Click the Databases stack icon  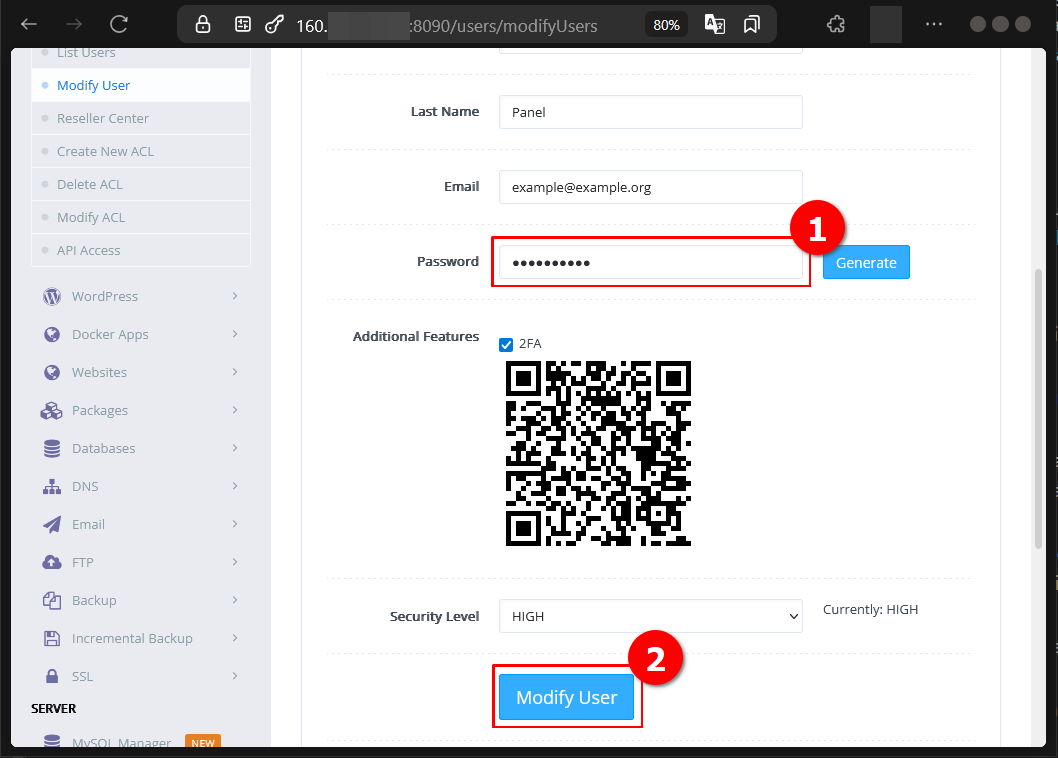point(52,448)
